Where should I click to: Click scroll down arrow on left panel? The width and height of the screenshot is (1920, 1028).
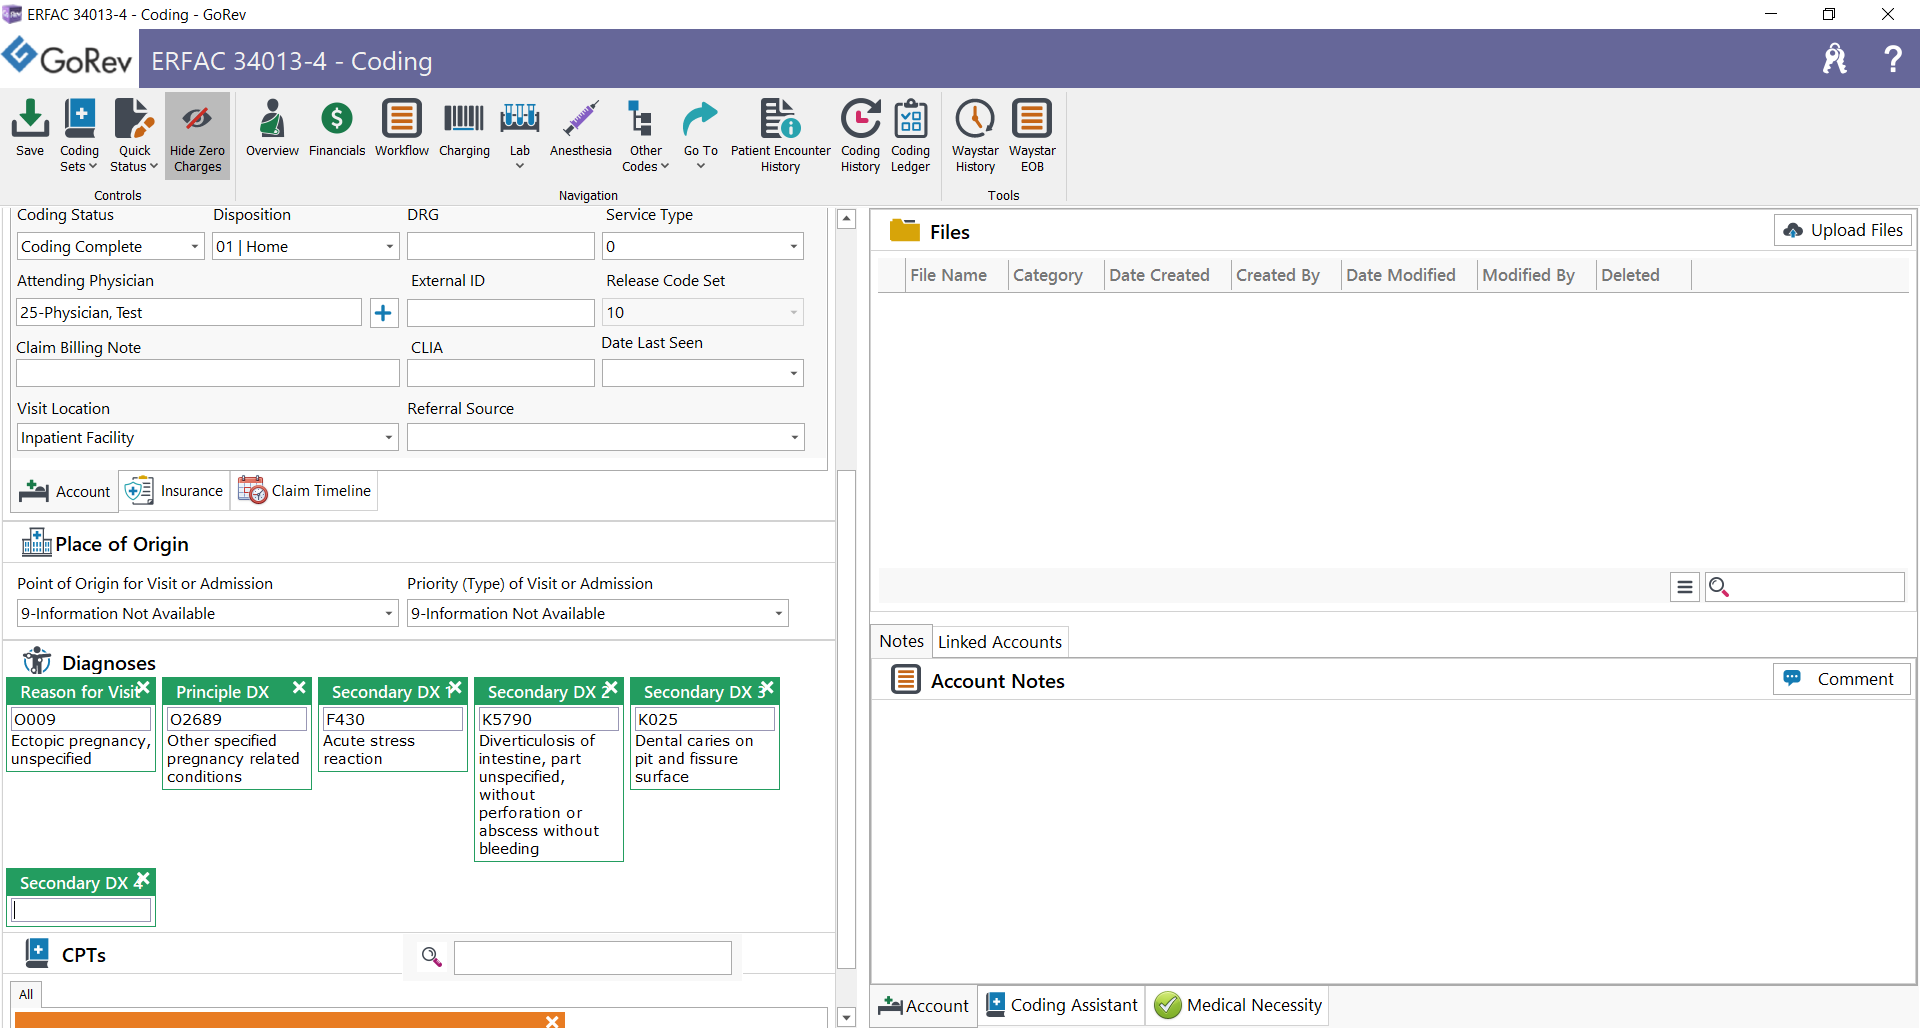[x=846, y=1017]
